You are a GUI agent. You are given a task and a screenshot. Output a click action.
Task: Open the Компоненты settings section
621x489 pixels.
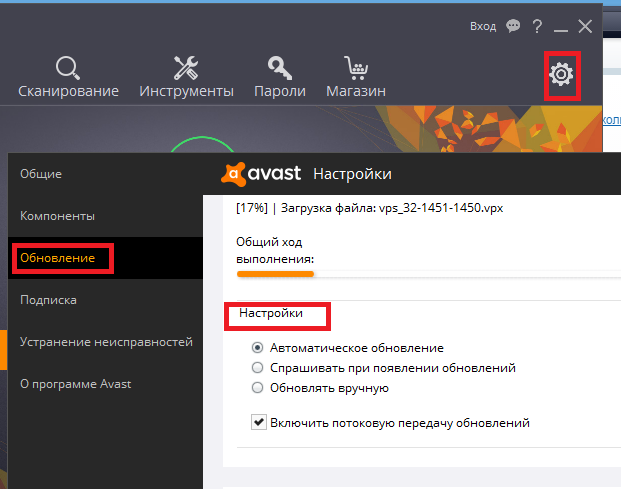(58, 216)
